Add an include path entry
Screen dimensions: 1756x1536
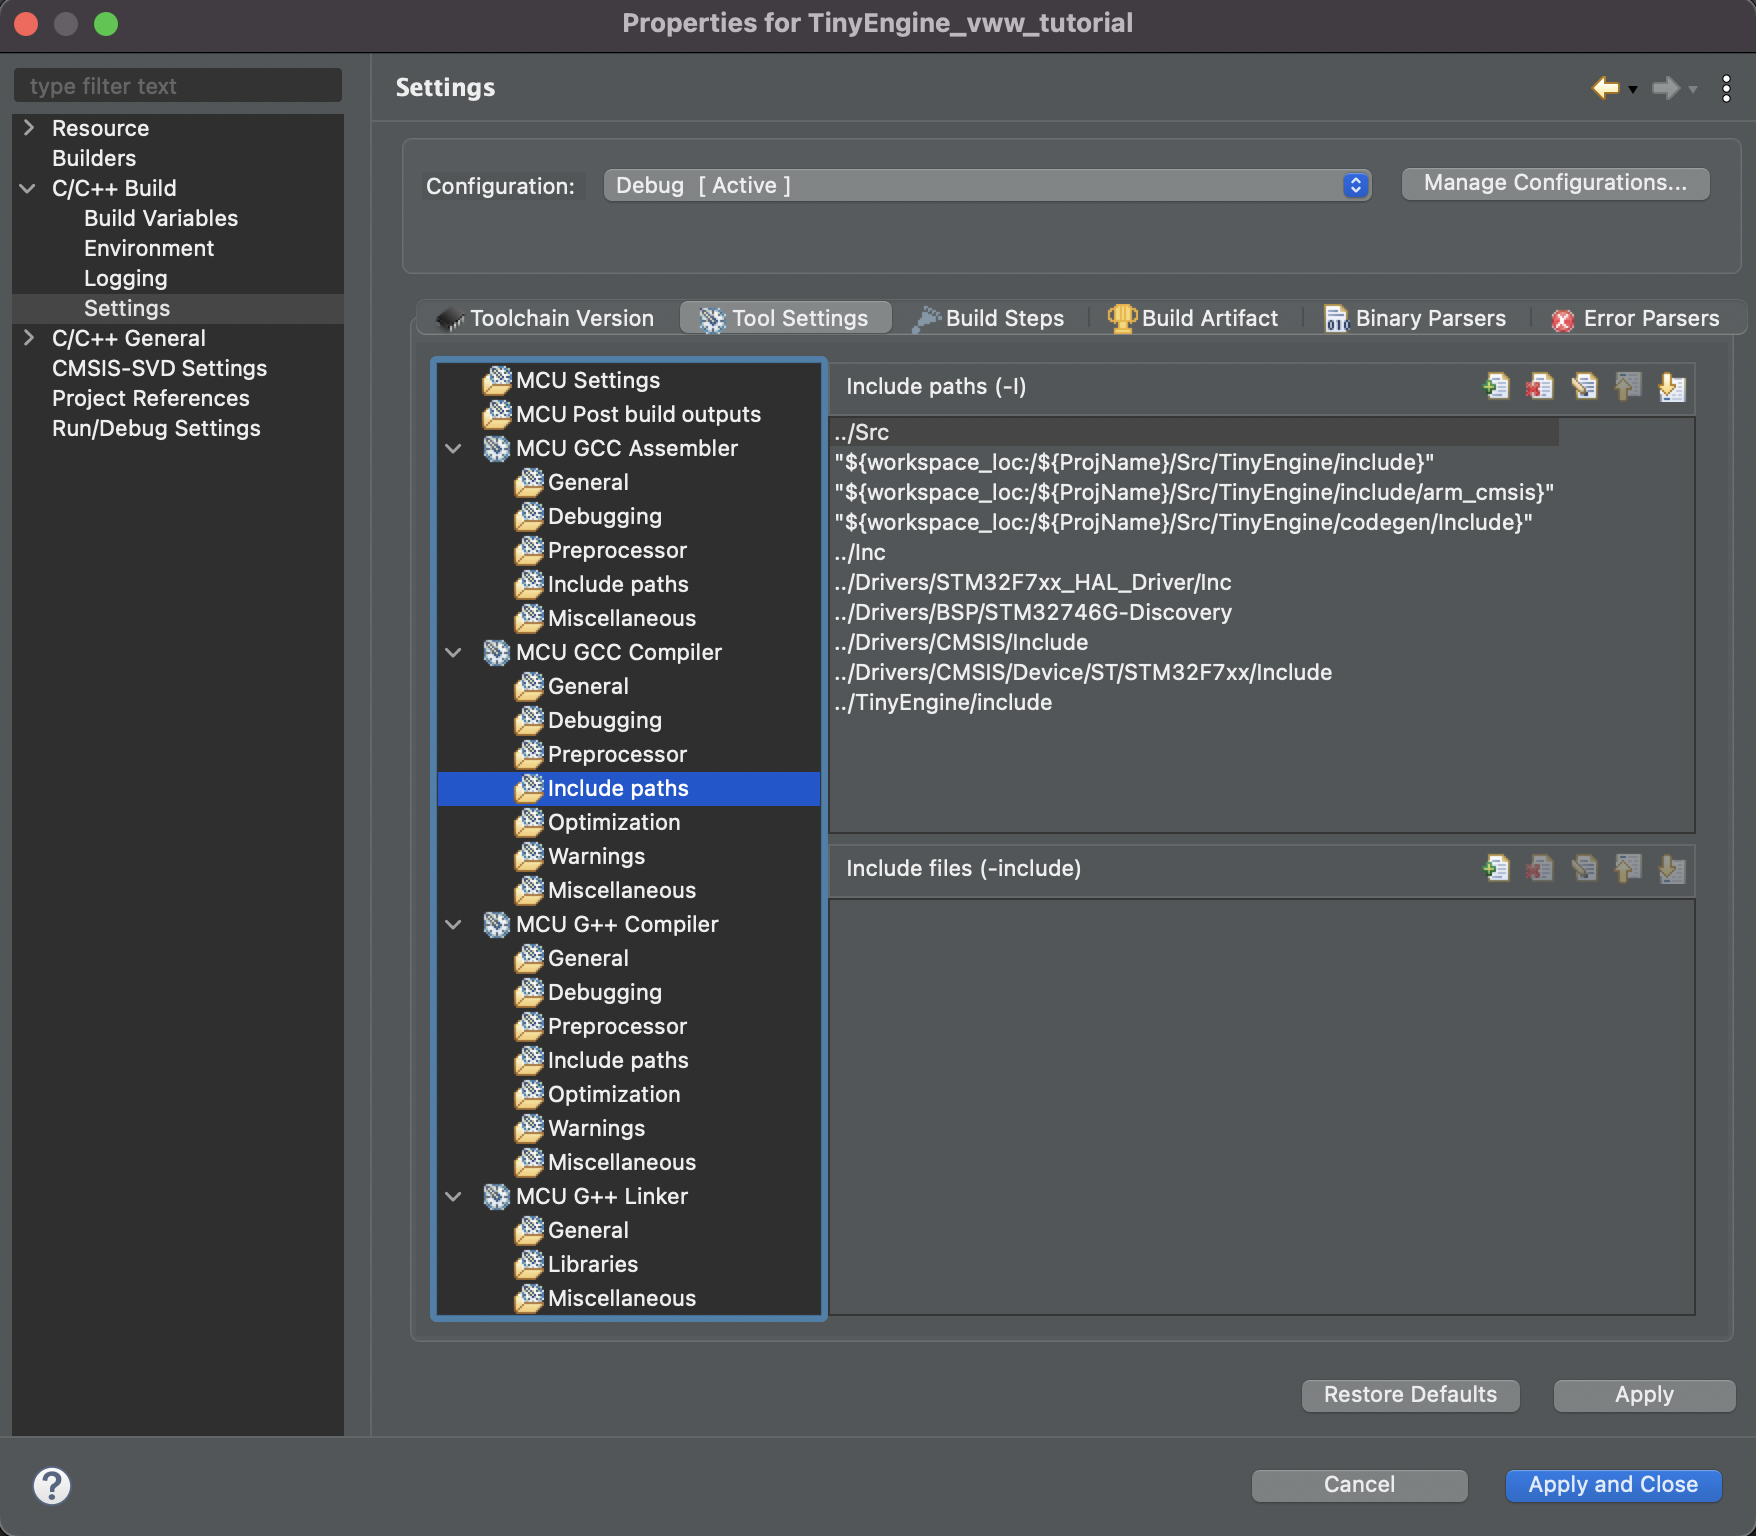[1496, 386]
